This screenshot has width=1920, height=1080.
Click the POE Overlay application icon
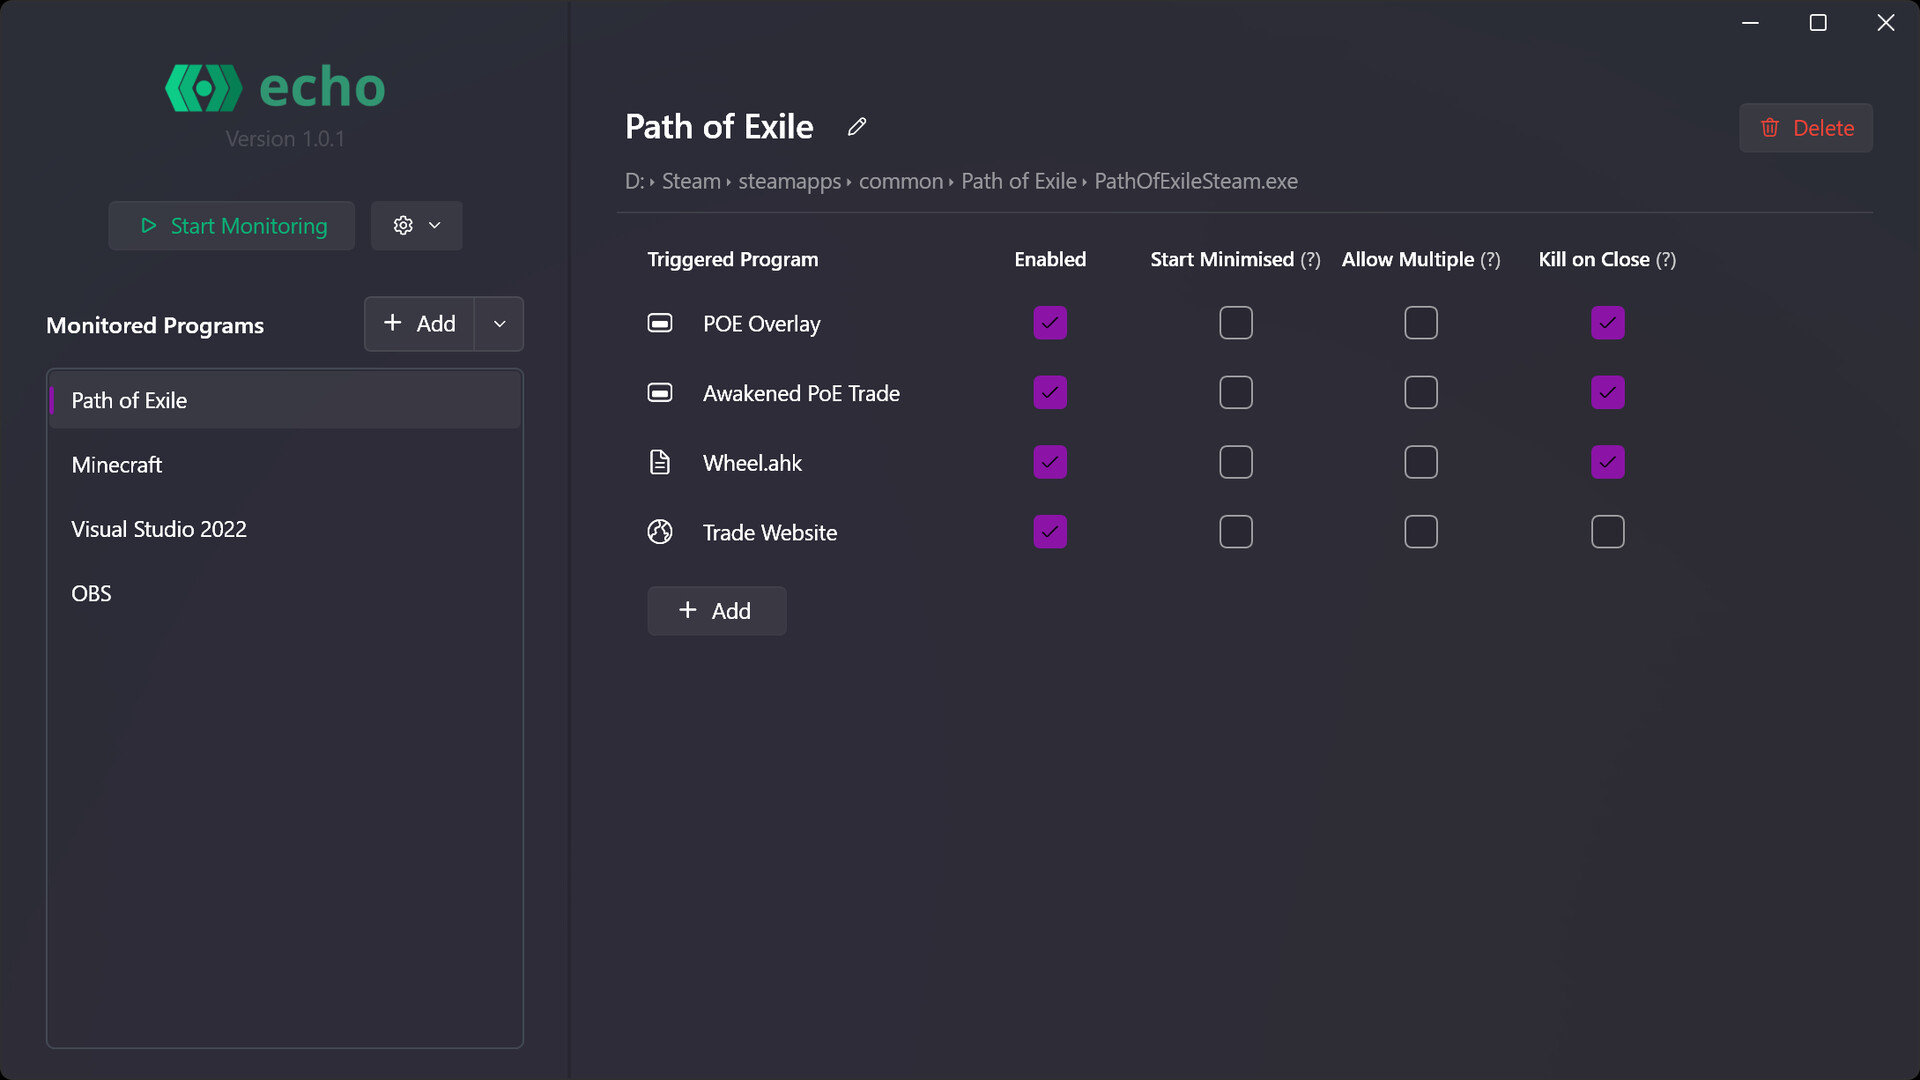tap(660, 323)
